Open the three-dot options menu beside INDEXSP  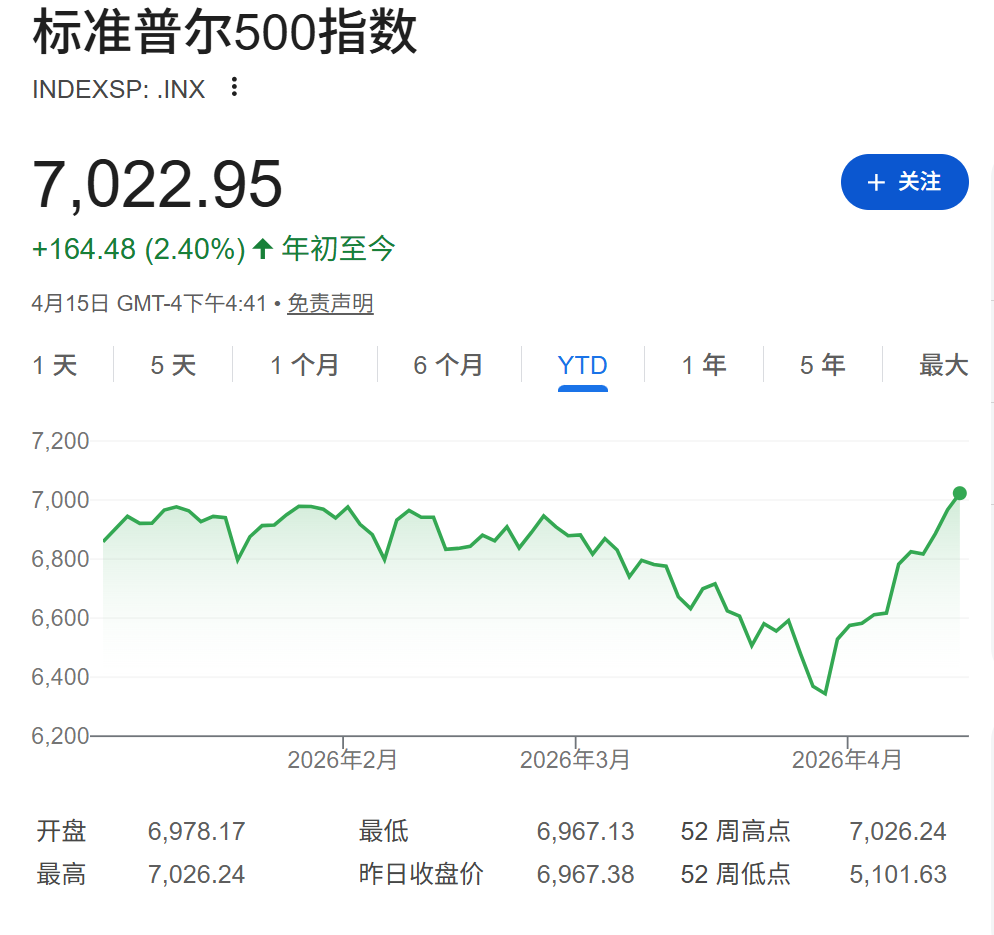(x=233, y=88)
